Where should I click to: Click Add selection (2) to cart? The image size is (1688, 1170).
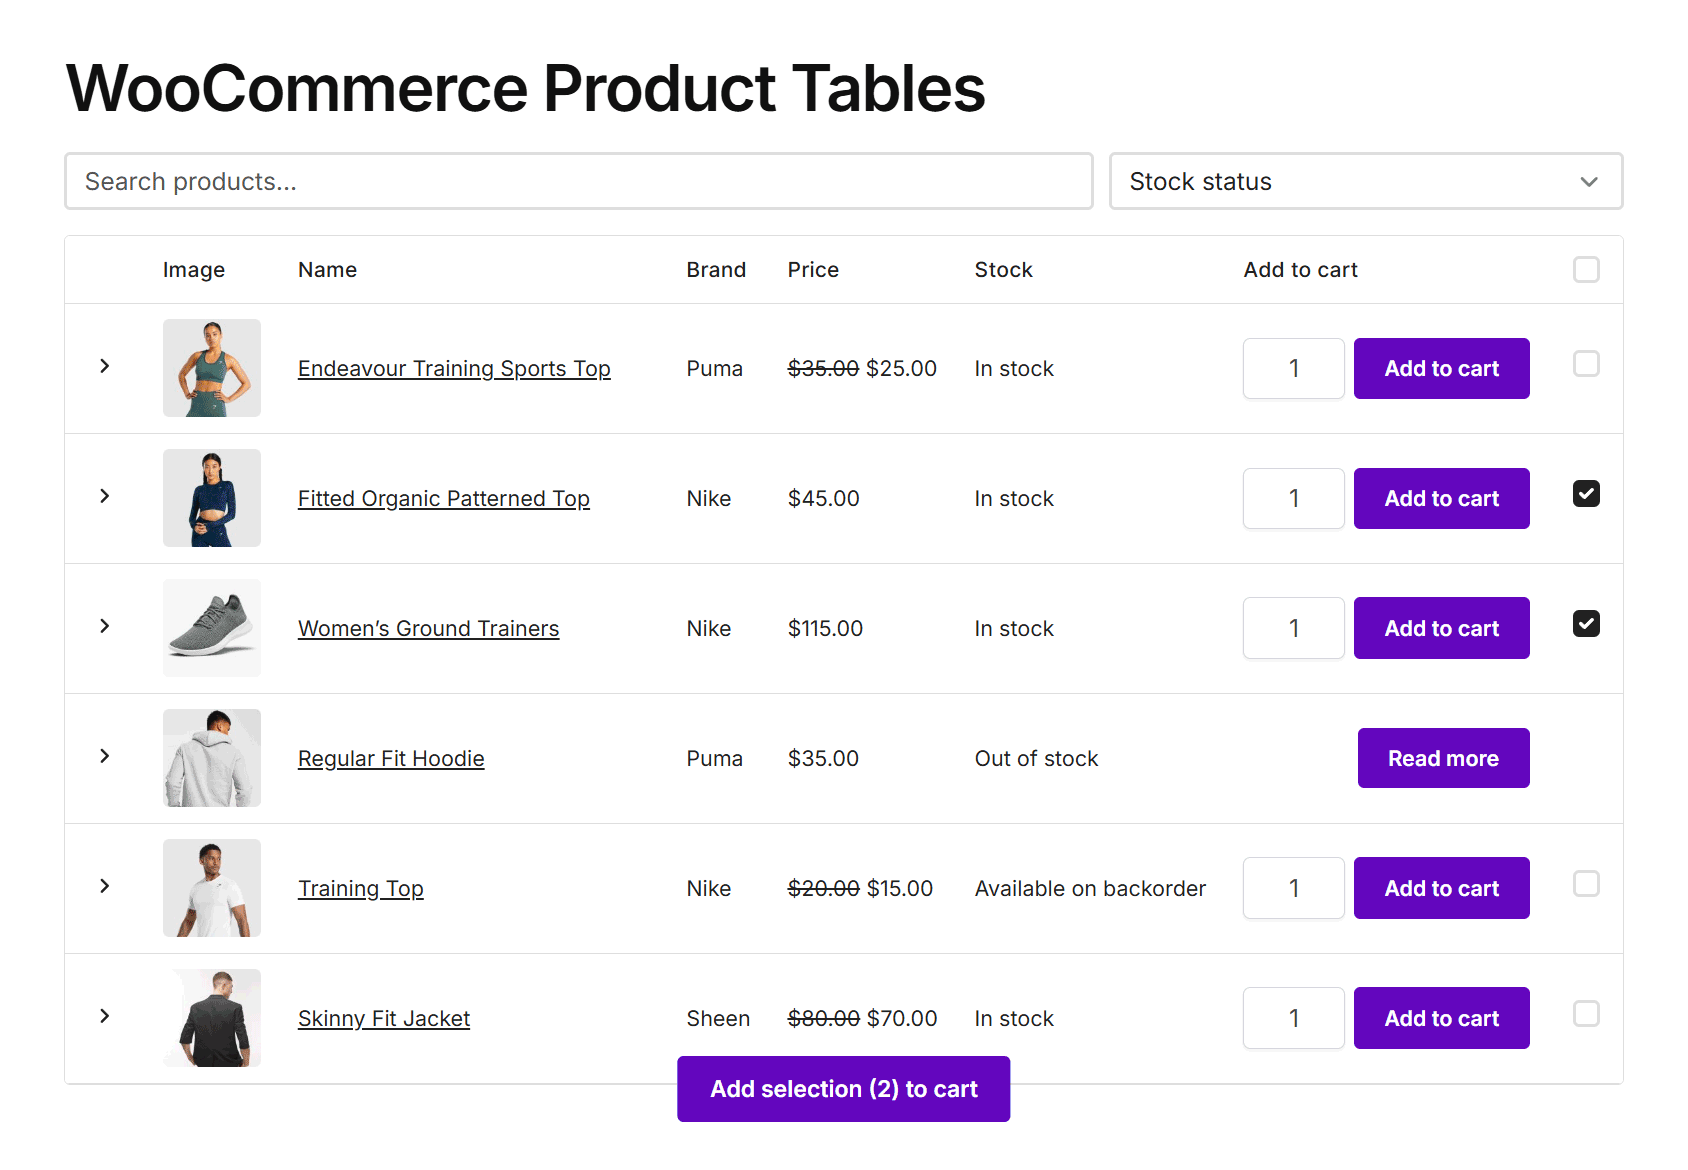tap(843, 1089)
